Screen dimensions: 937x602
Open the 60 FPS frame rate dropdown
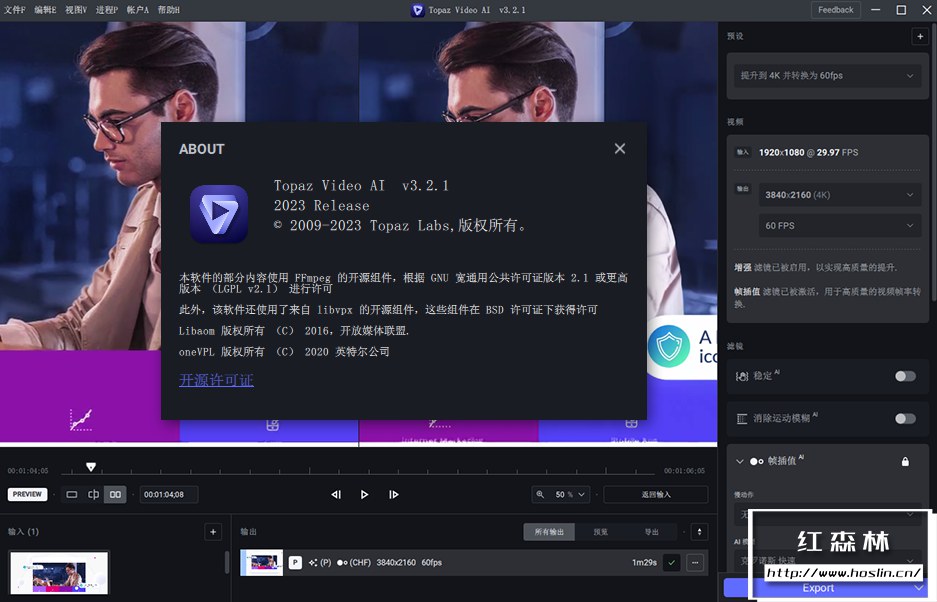tap(840, 225)
